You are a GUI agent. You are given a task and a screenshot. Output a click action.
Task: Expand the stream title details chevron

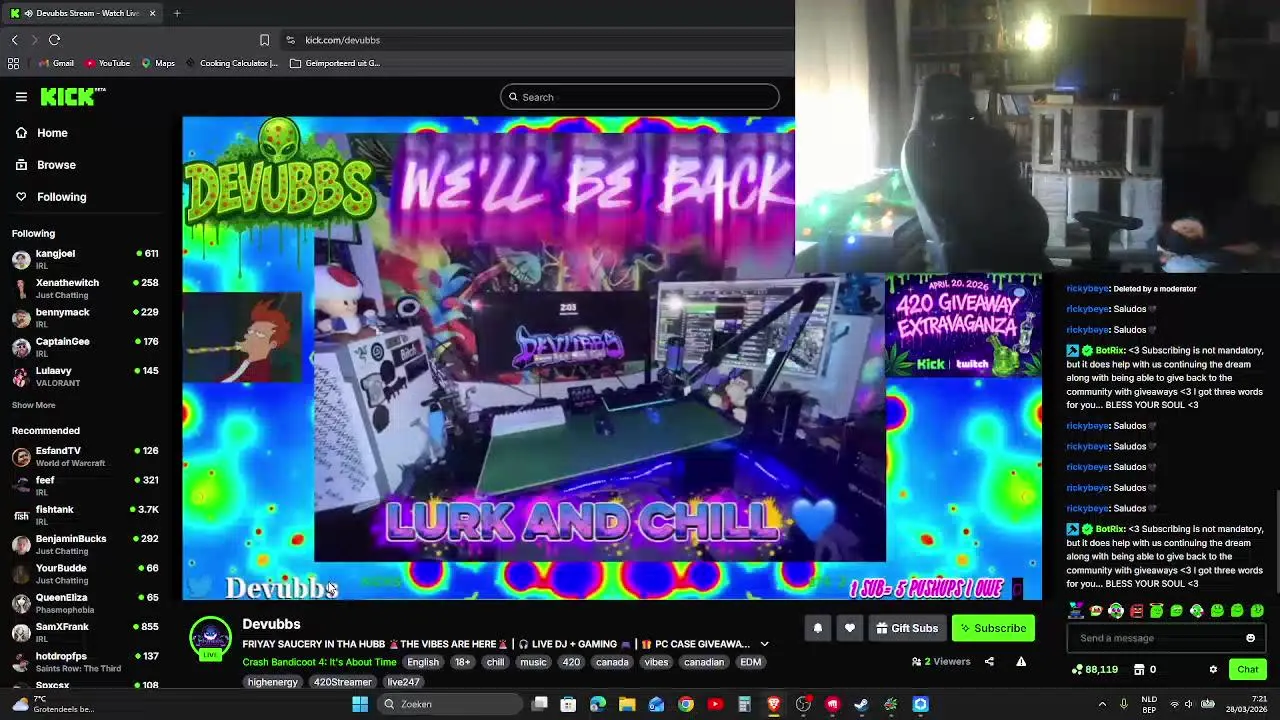pyautogui.click(x=764, y=644)
